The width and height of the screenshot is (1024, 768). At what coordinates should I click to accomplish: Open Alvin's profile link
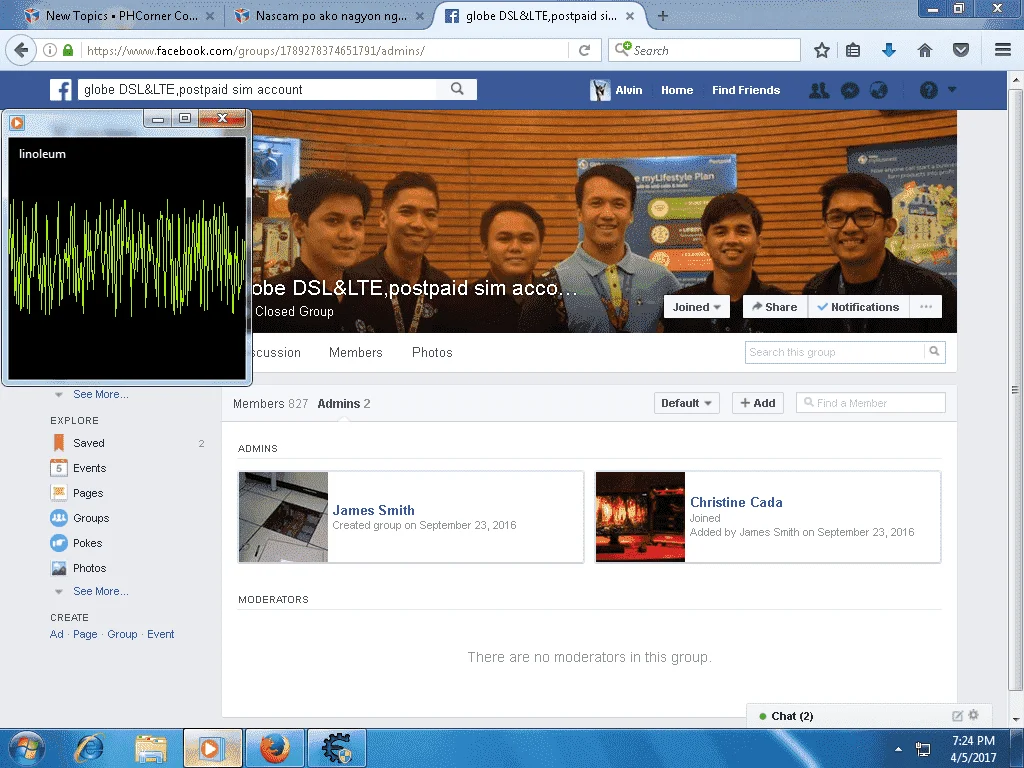(616, 90)
